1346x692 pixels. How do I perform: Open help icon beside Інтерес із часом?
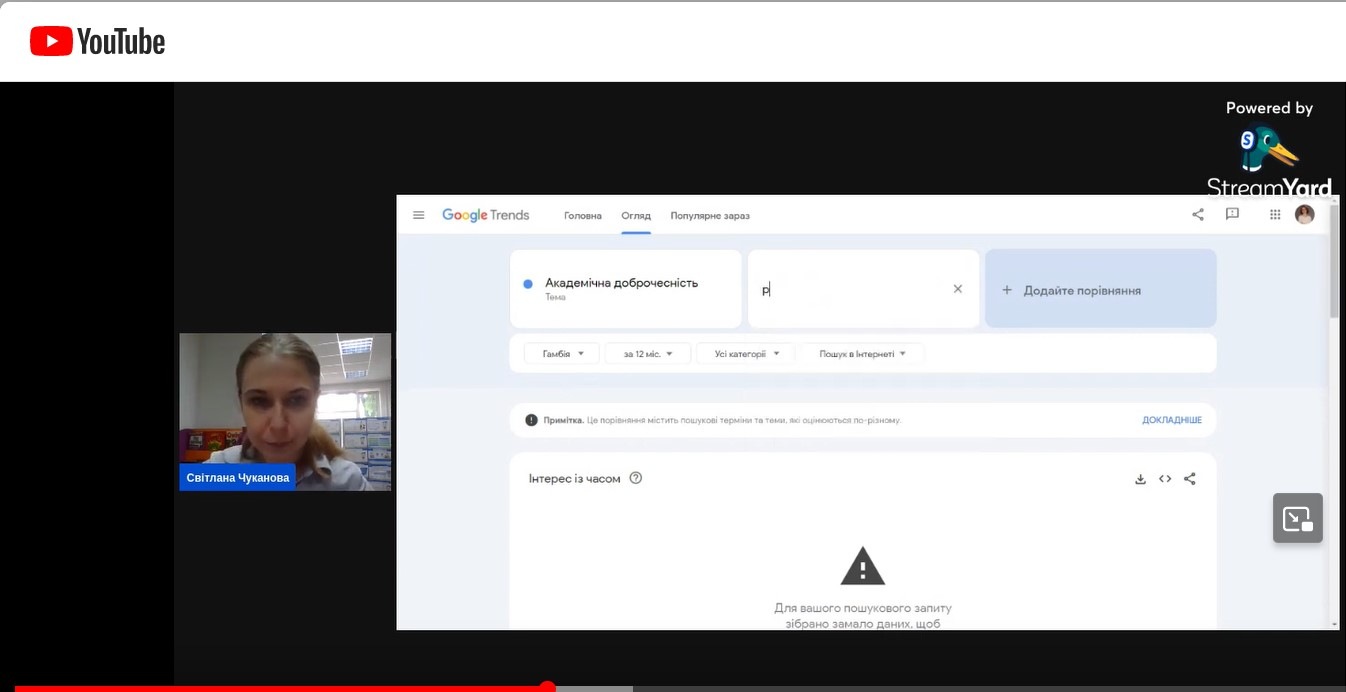(636, 478)
